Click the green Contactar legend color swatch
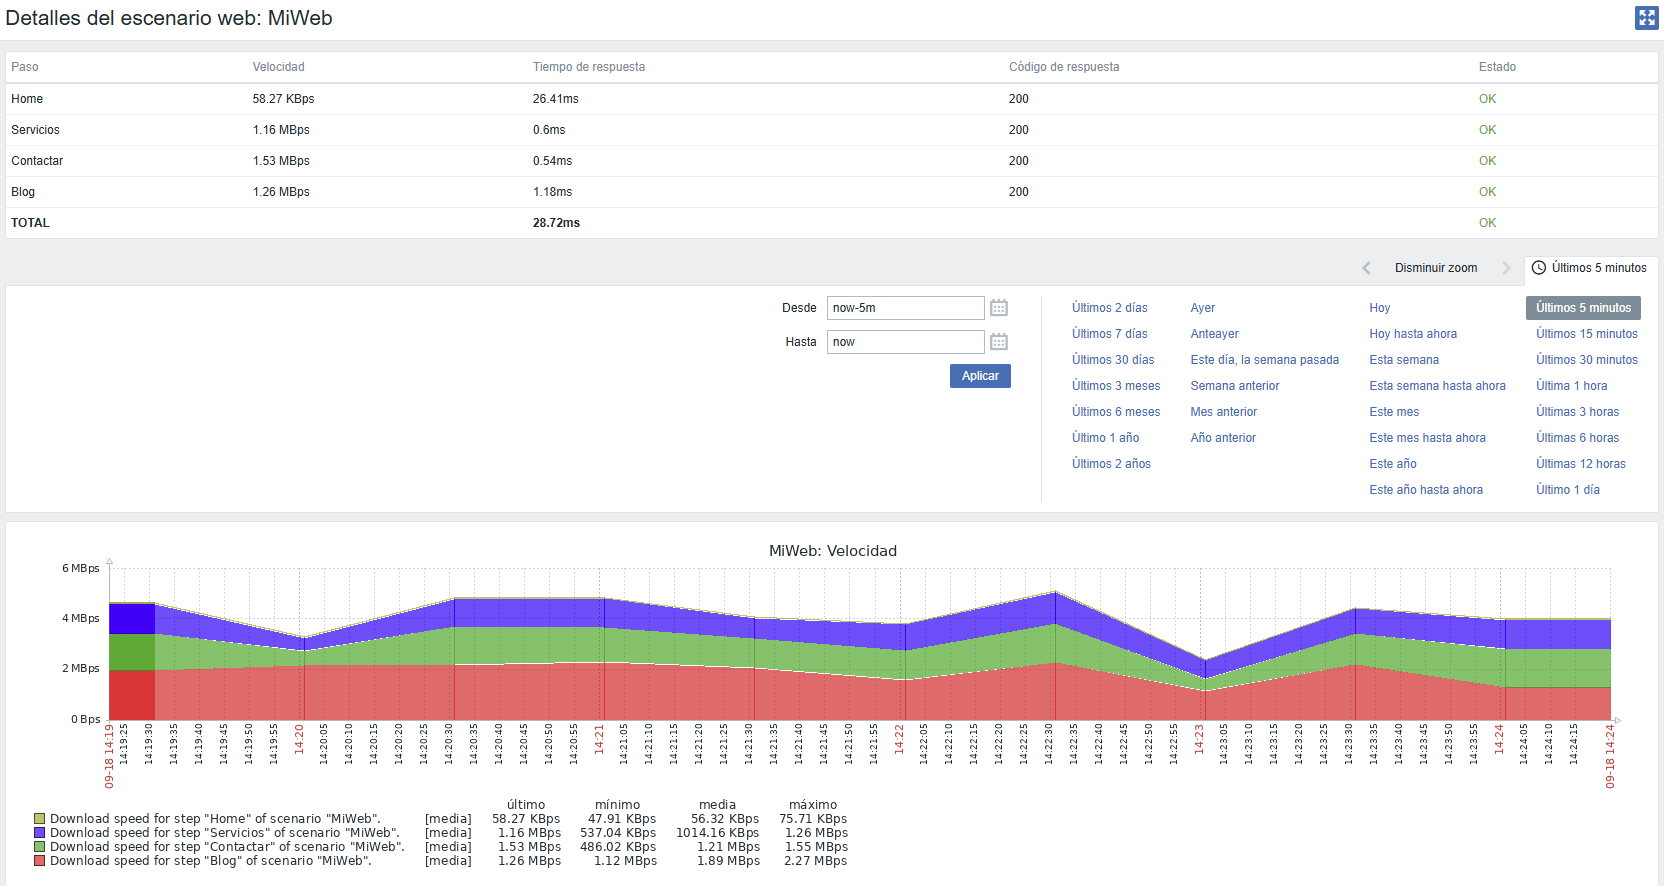 [x=40, y=847]
